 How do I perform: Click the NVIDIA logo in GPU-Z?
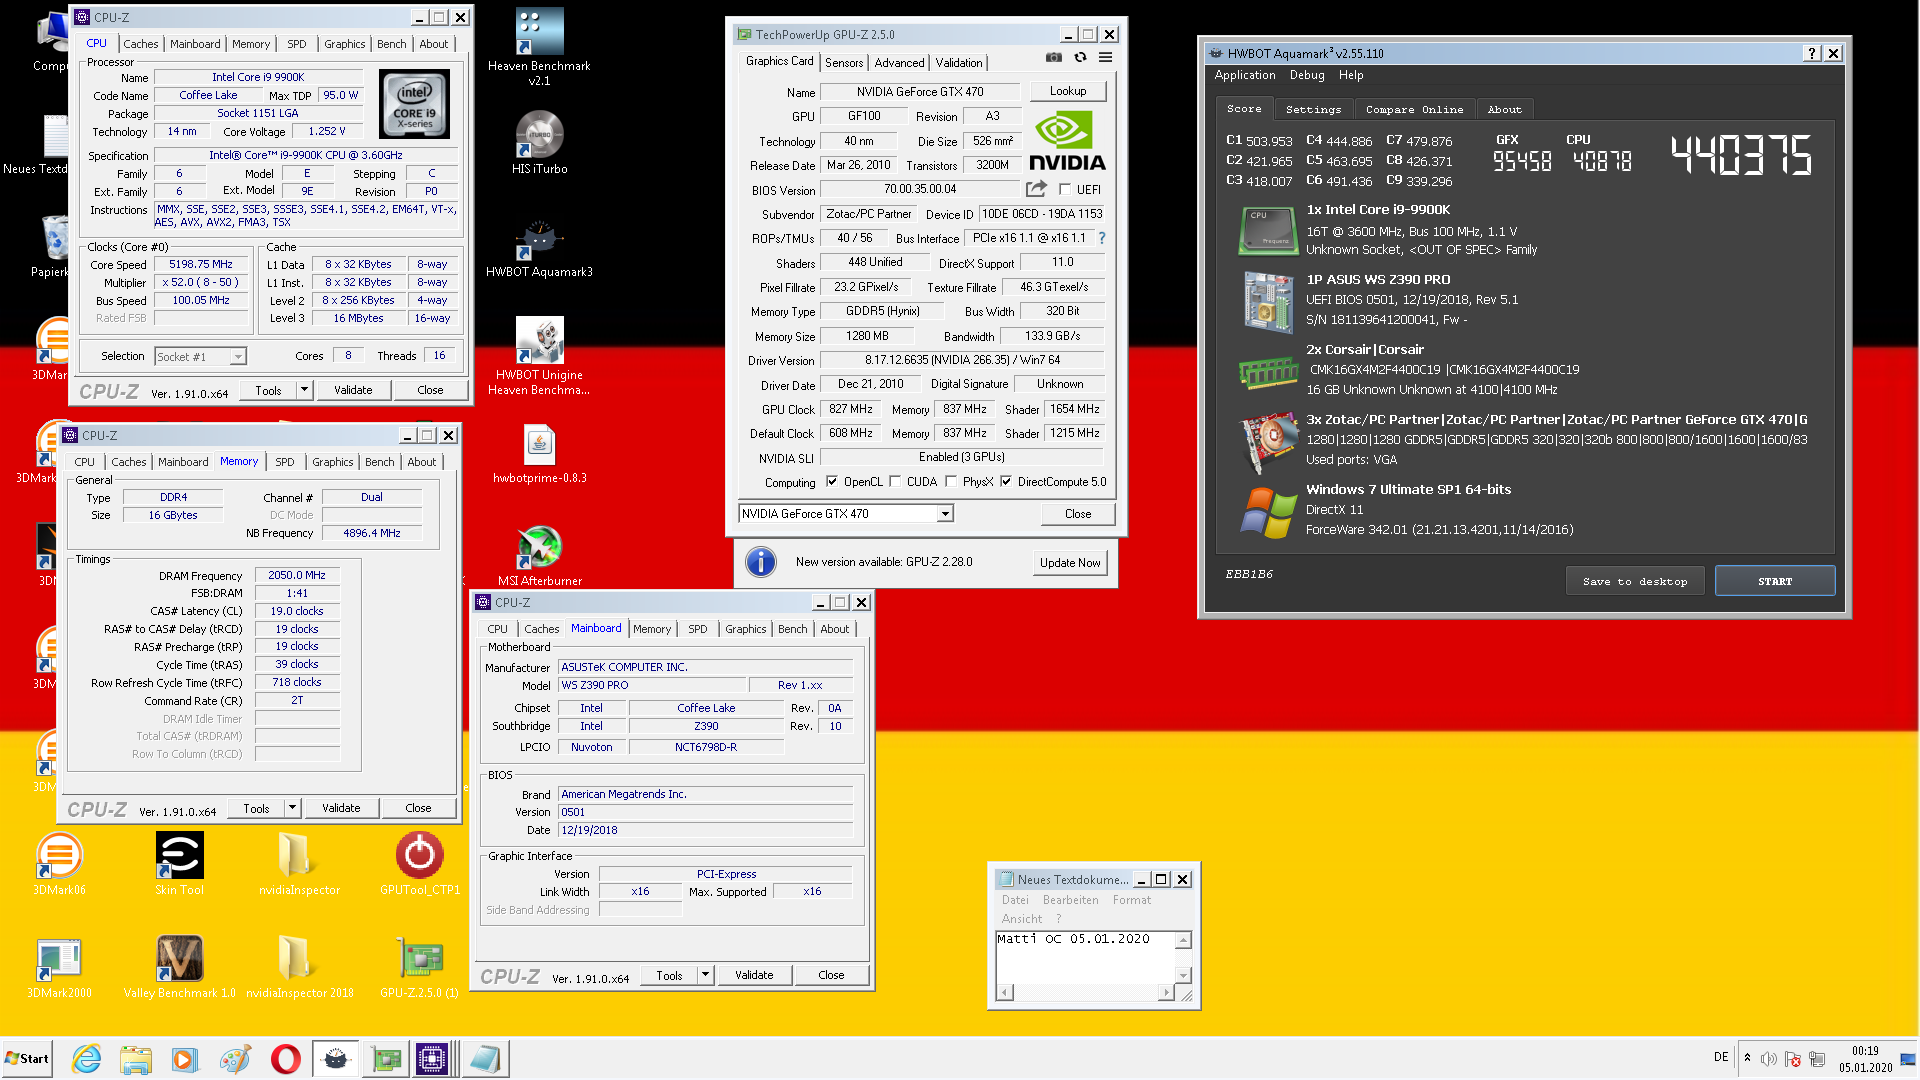pyautogui.click(x=1067, y=141)
